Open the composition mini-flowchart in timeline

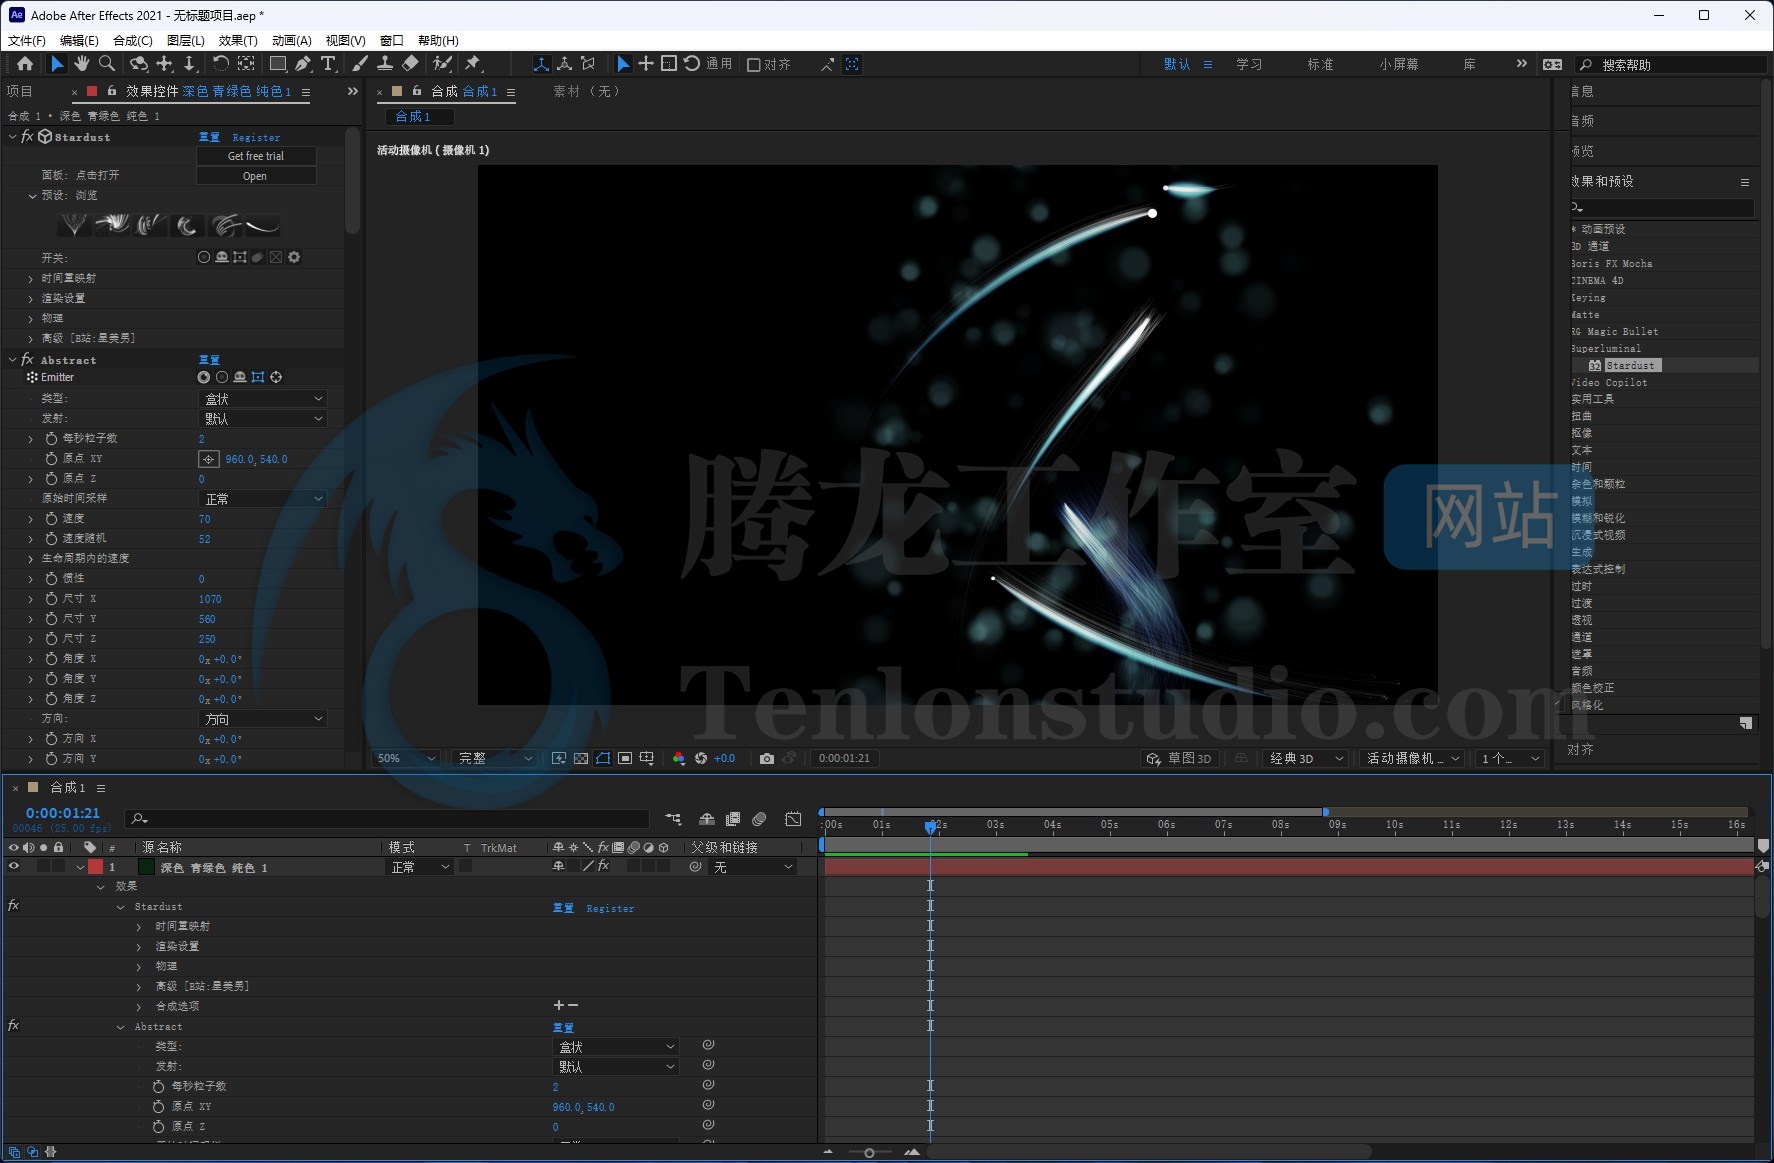pos(673,819)
